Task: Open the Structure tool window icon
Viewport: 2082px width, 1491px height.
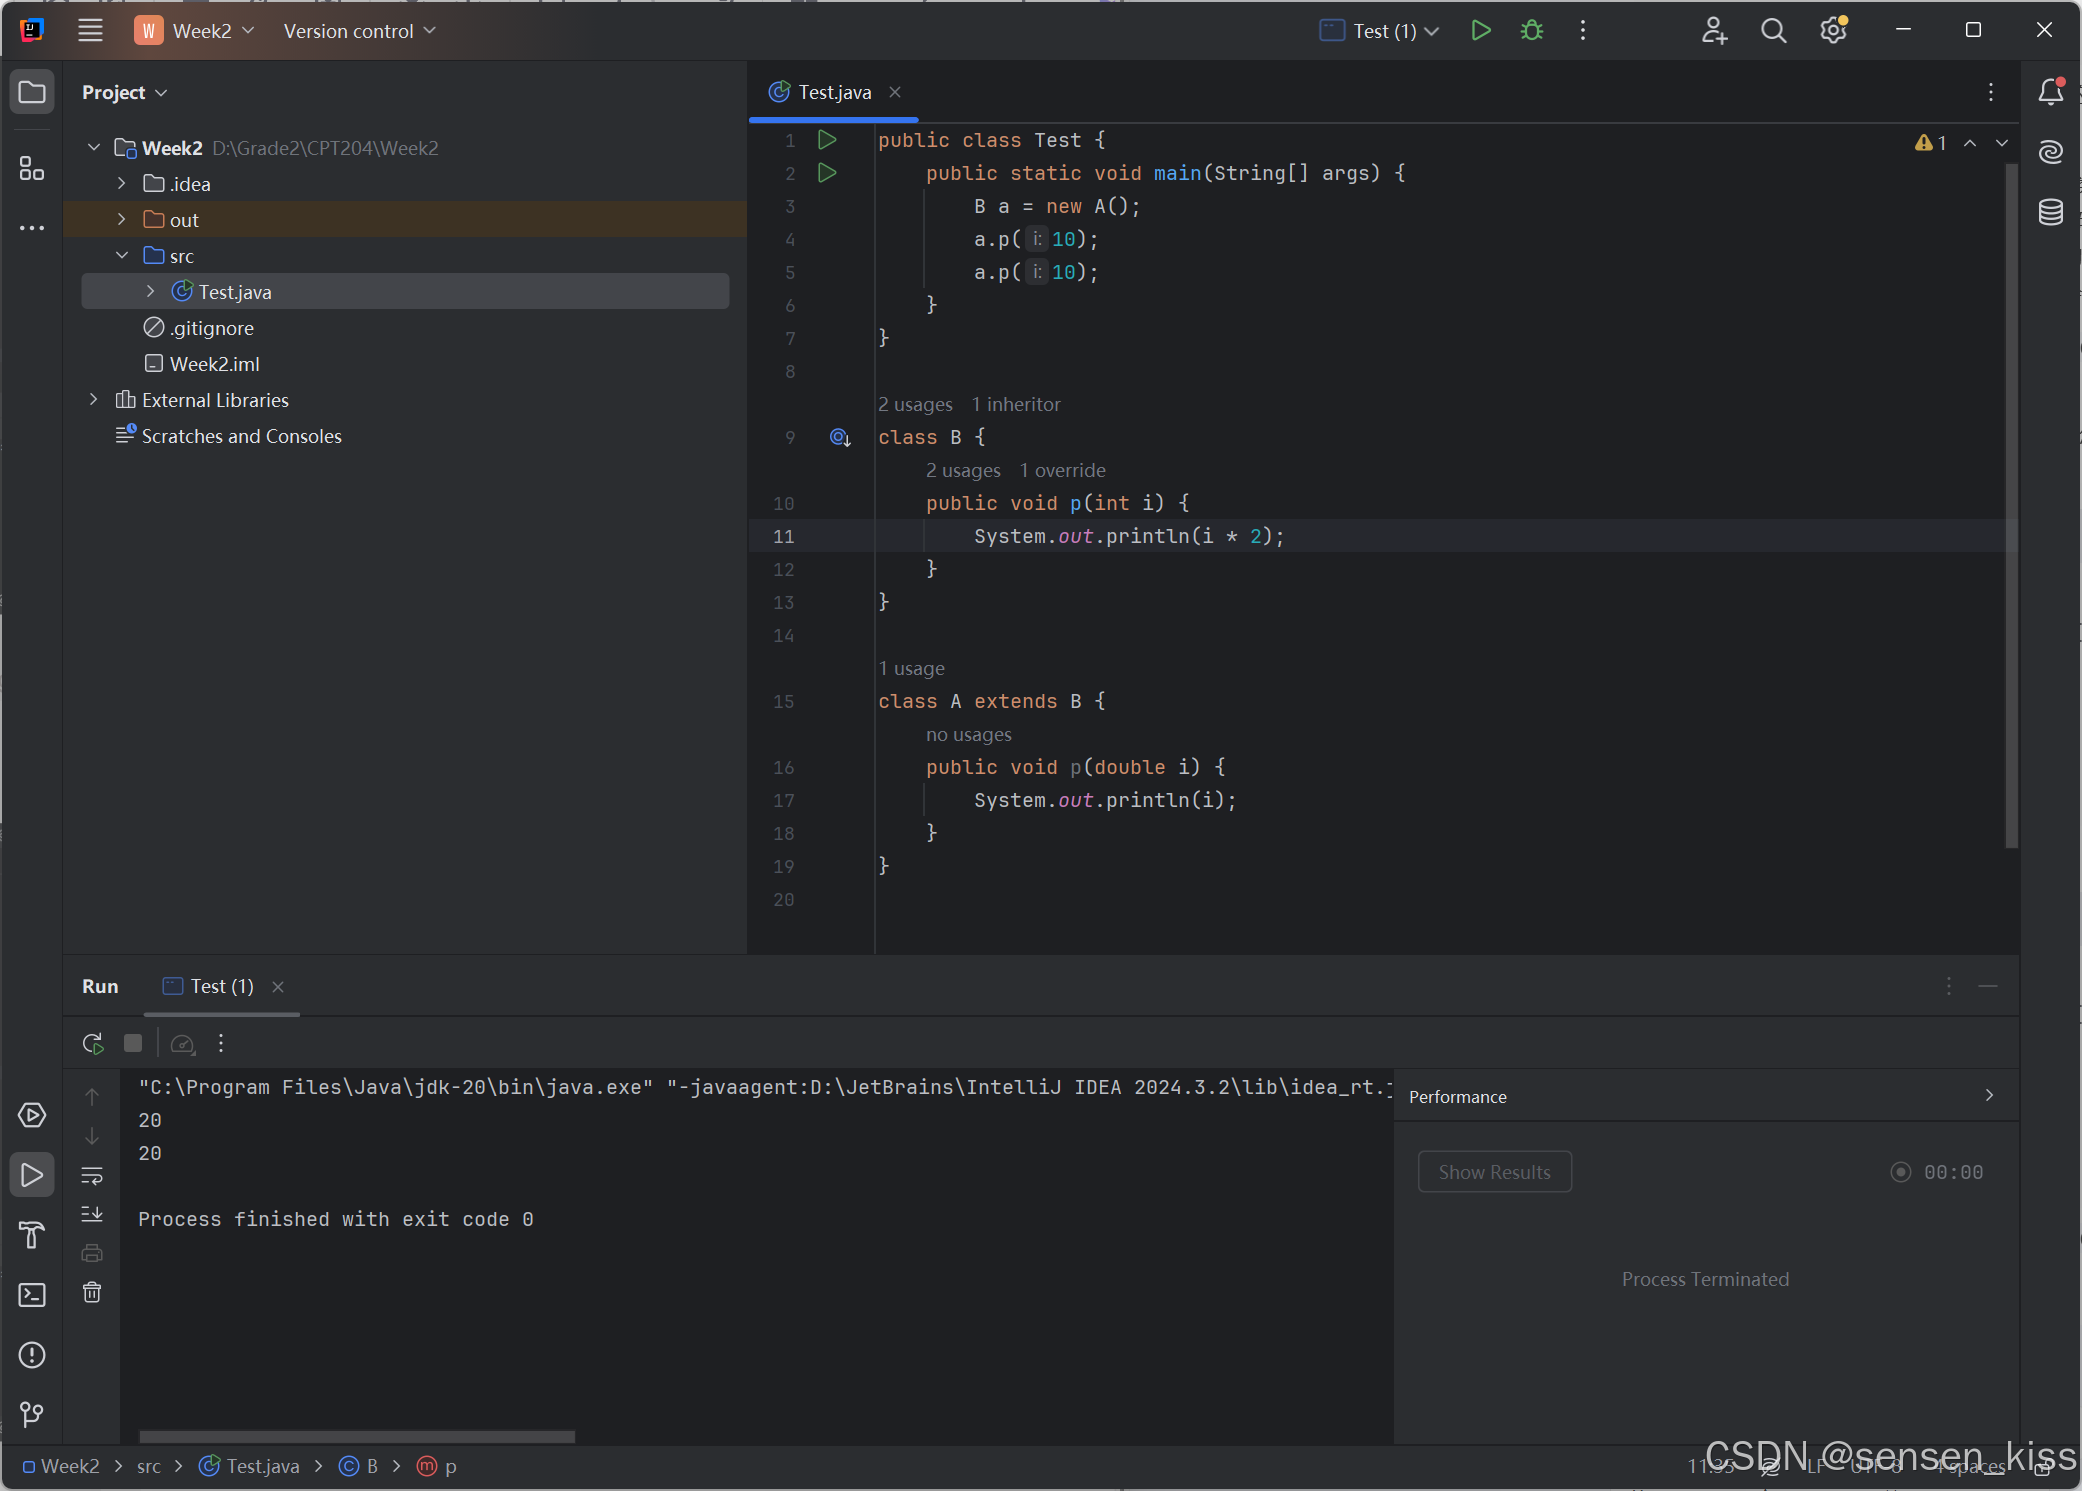Action: 32,168
